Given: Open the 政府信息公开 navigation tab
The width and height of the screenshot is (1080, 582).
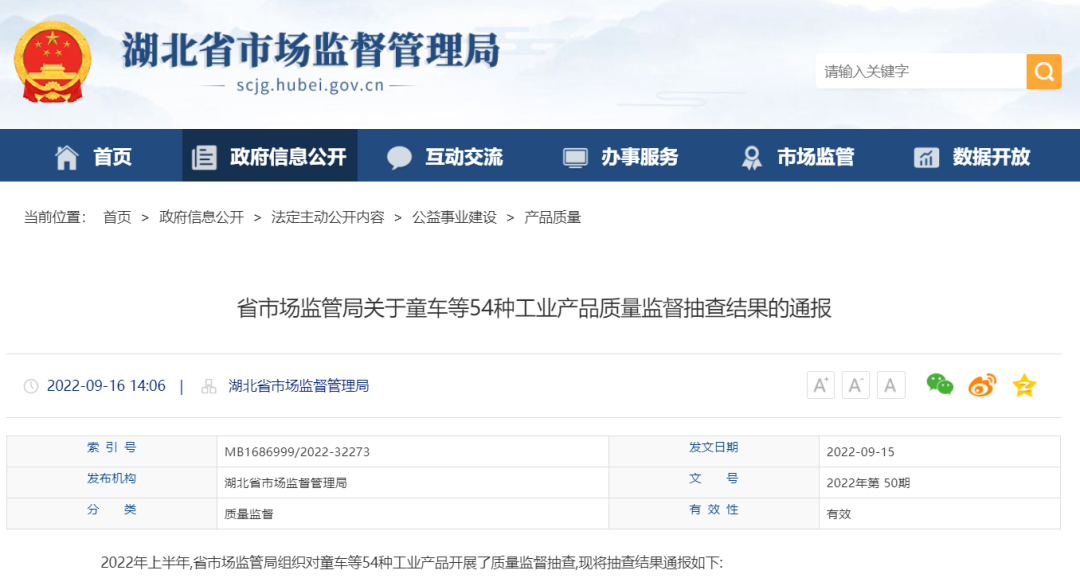Looking at the screenshot, I should [x=269, y=157].
